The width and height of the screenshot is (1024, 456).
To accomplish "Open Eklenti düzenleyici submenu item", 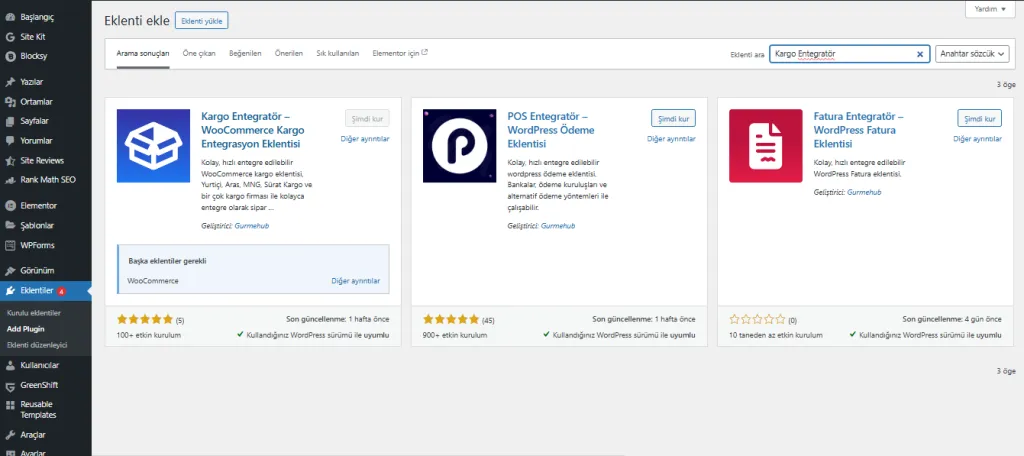I will click(x=37, y=345).
